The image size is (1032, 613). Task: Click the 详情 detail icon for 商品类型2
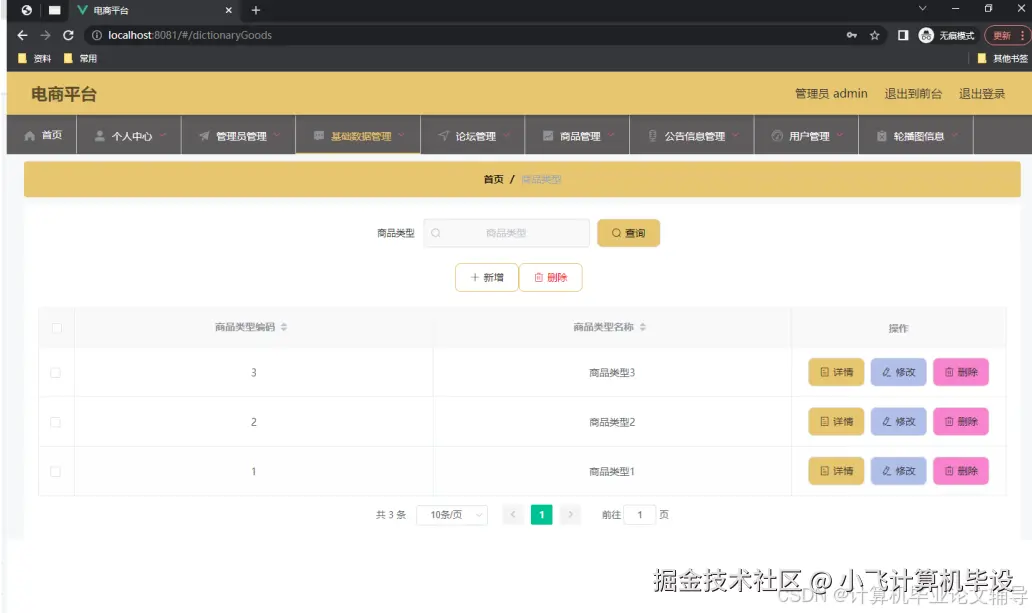click(826, 421)
